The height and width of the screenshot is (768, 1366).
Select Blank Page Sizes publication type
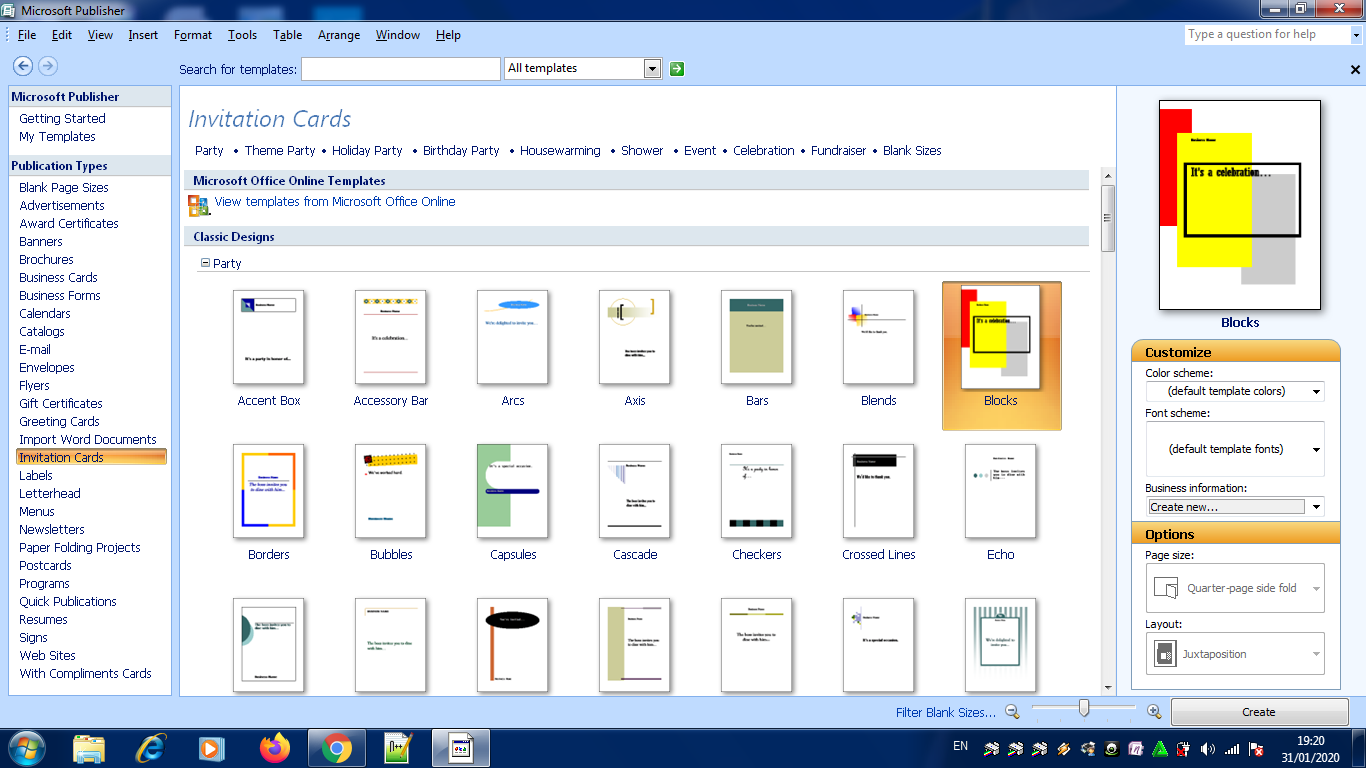point(64,188)
